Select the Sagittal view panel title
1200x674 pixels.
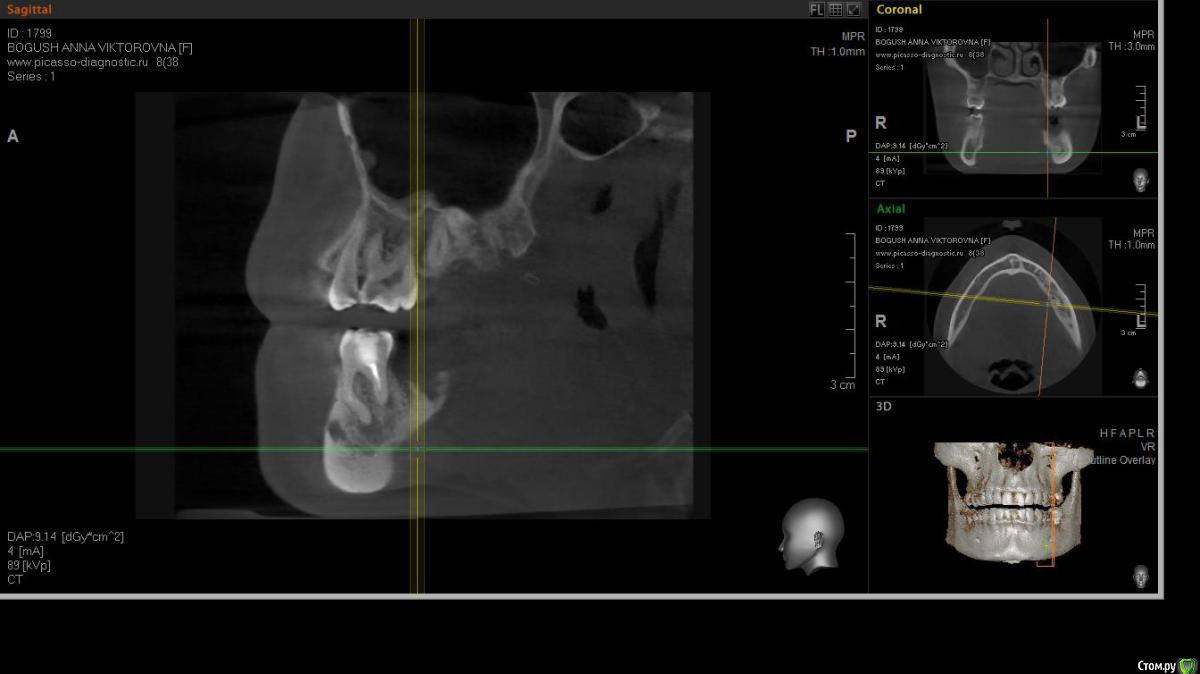point(28,10)
